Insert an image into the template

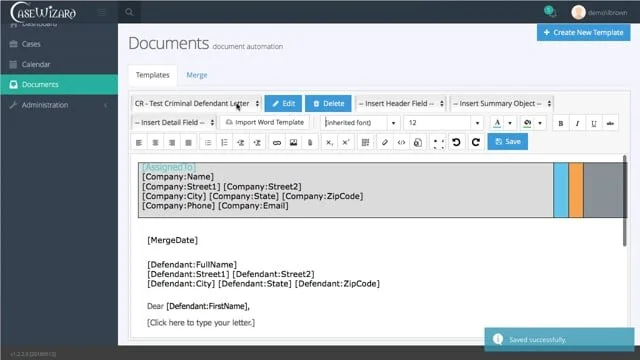coord(293,142)
